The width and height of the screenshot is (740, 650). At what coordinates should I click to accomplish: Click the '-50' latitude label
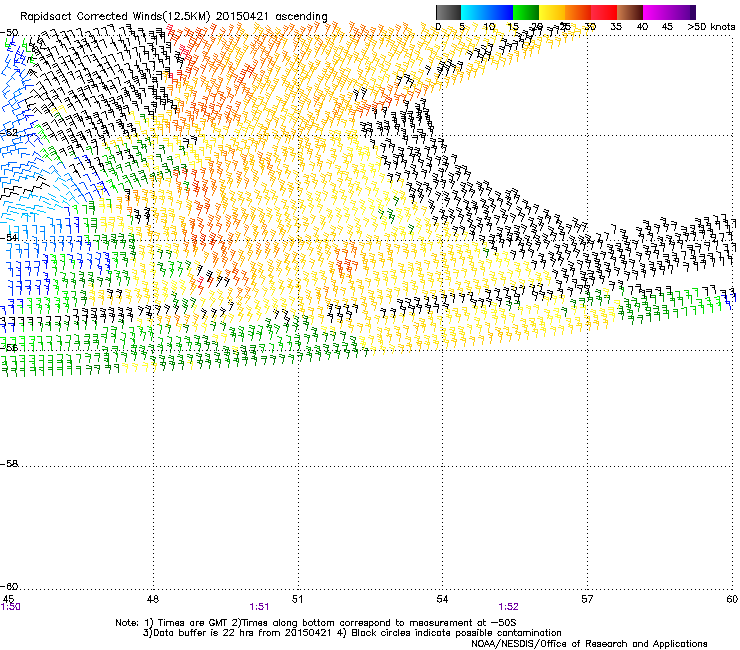[x=9, y=33]
